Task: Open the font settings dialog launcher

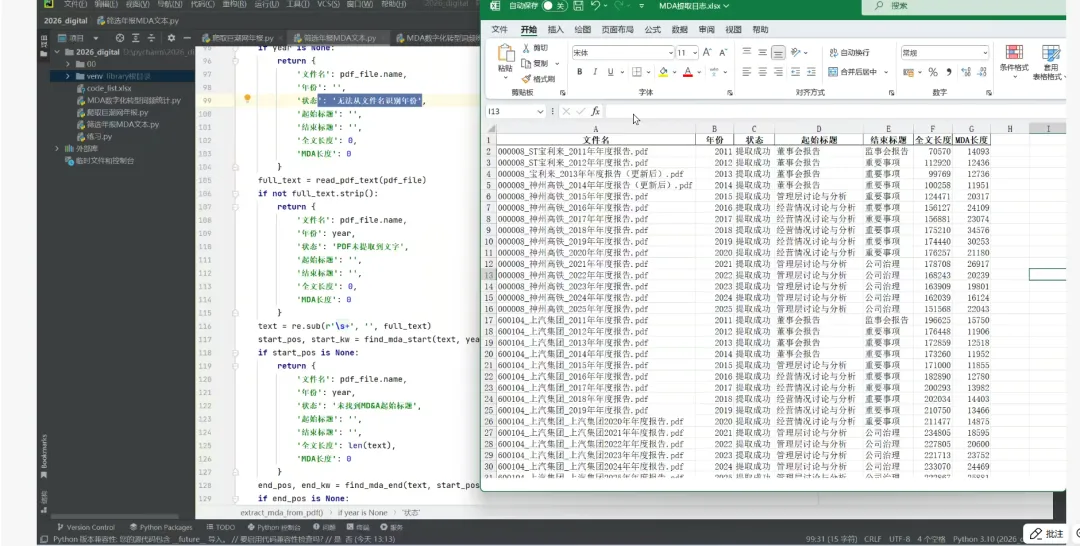Action: pos(731,92)
